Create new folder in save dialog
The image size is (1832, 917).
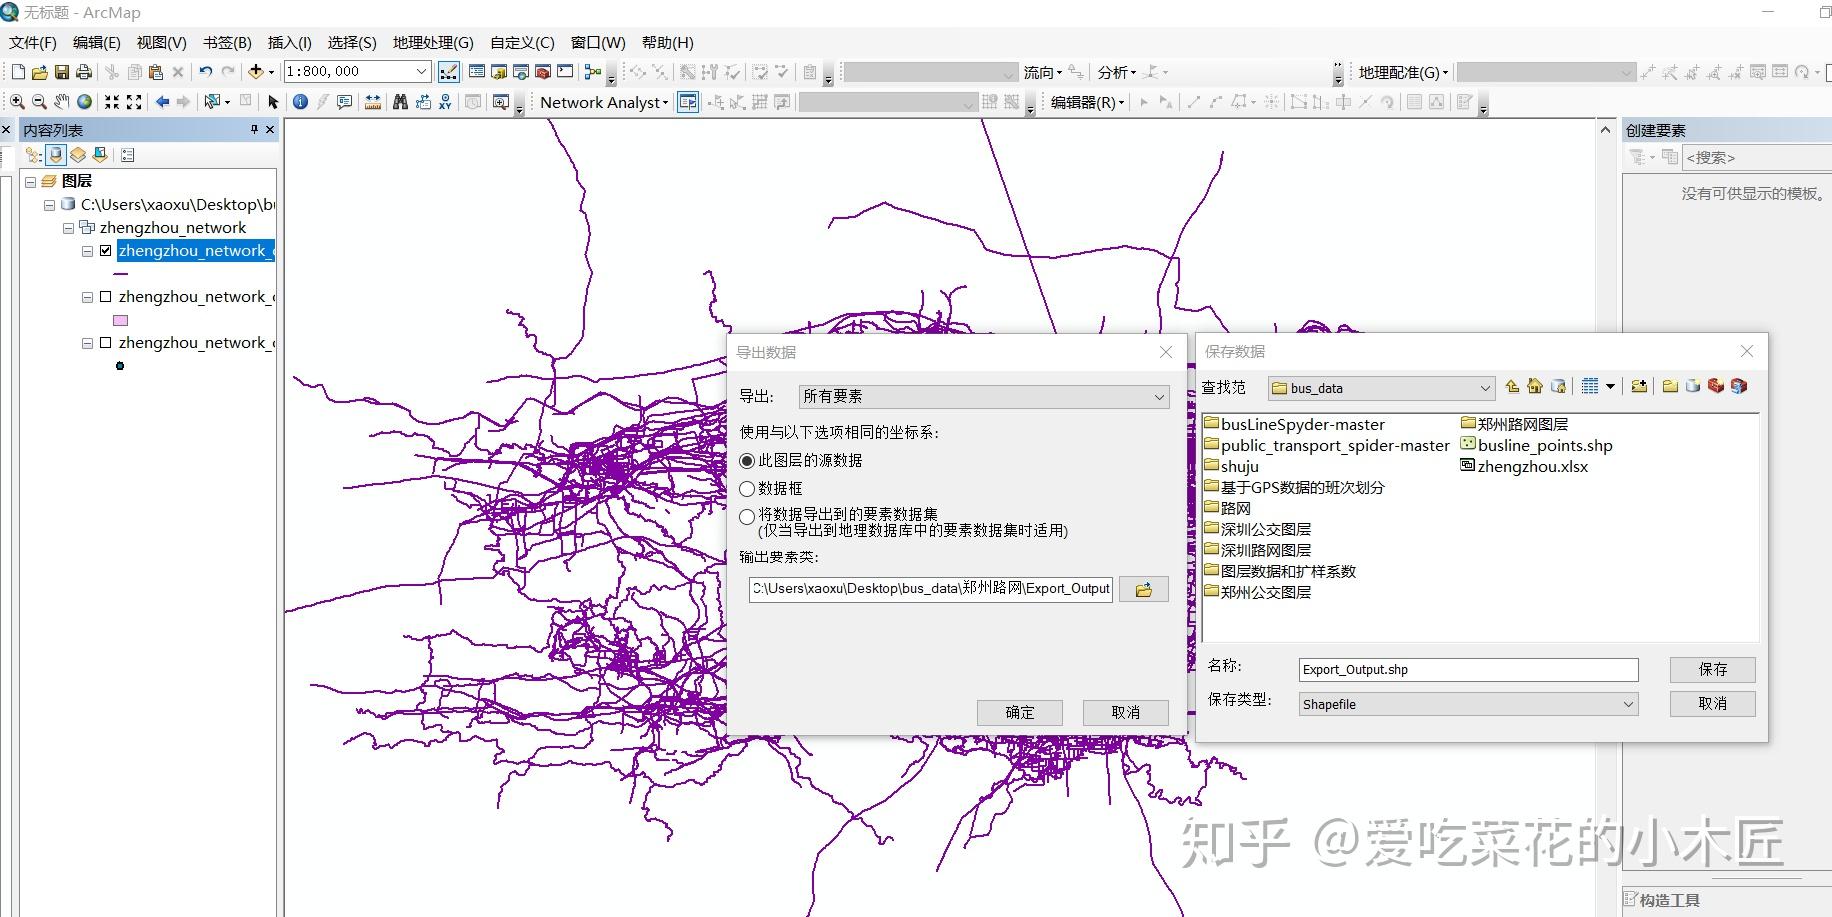pos(1670,387)
